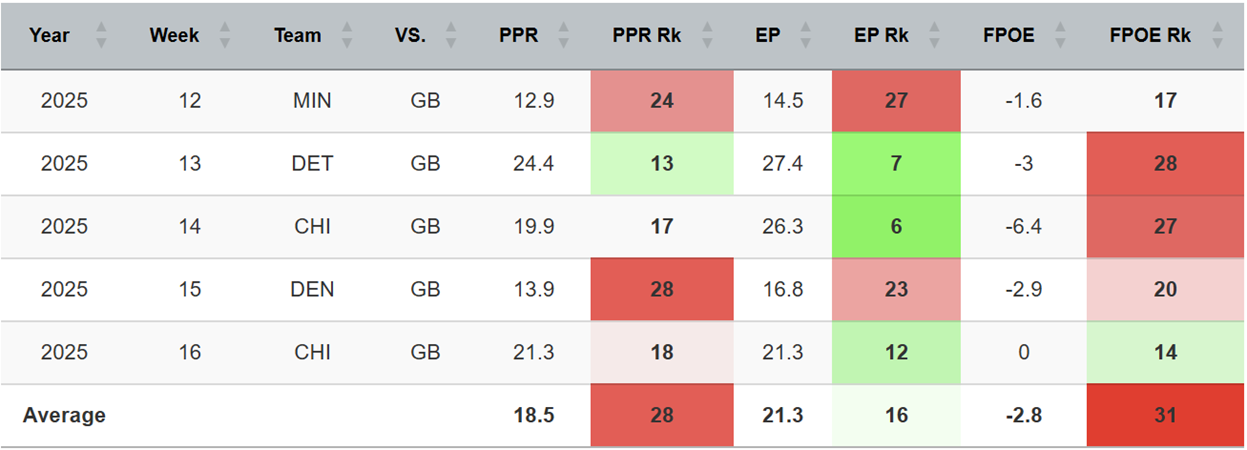Click the FPOE sort arrows

coord(1061,36)
